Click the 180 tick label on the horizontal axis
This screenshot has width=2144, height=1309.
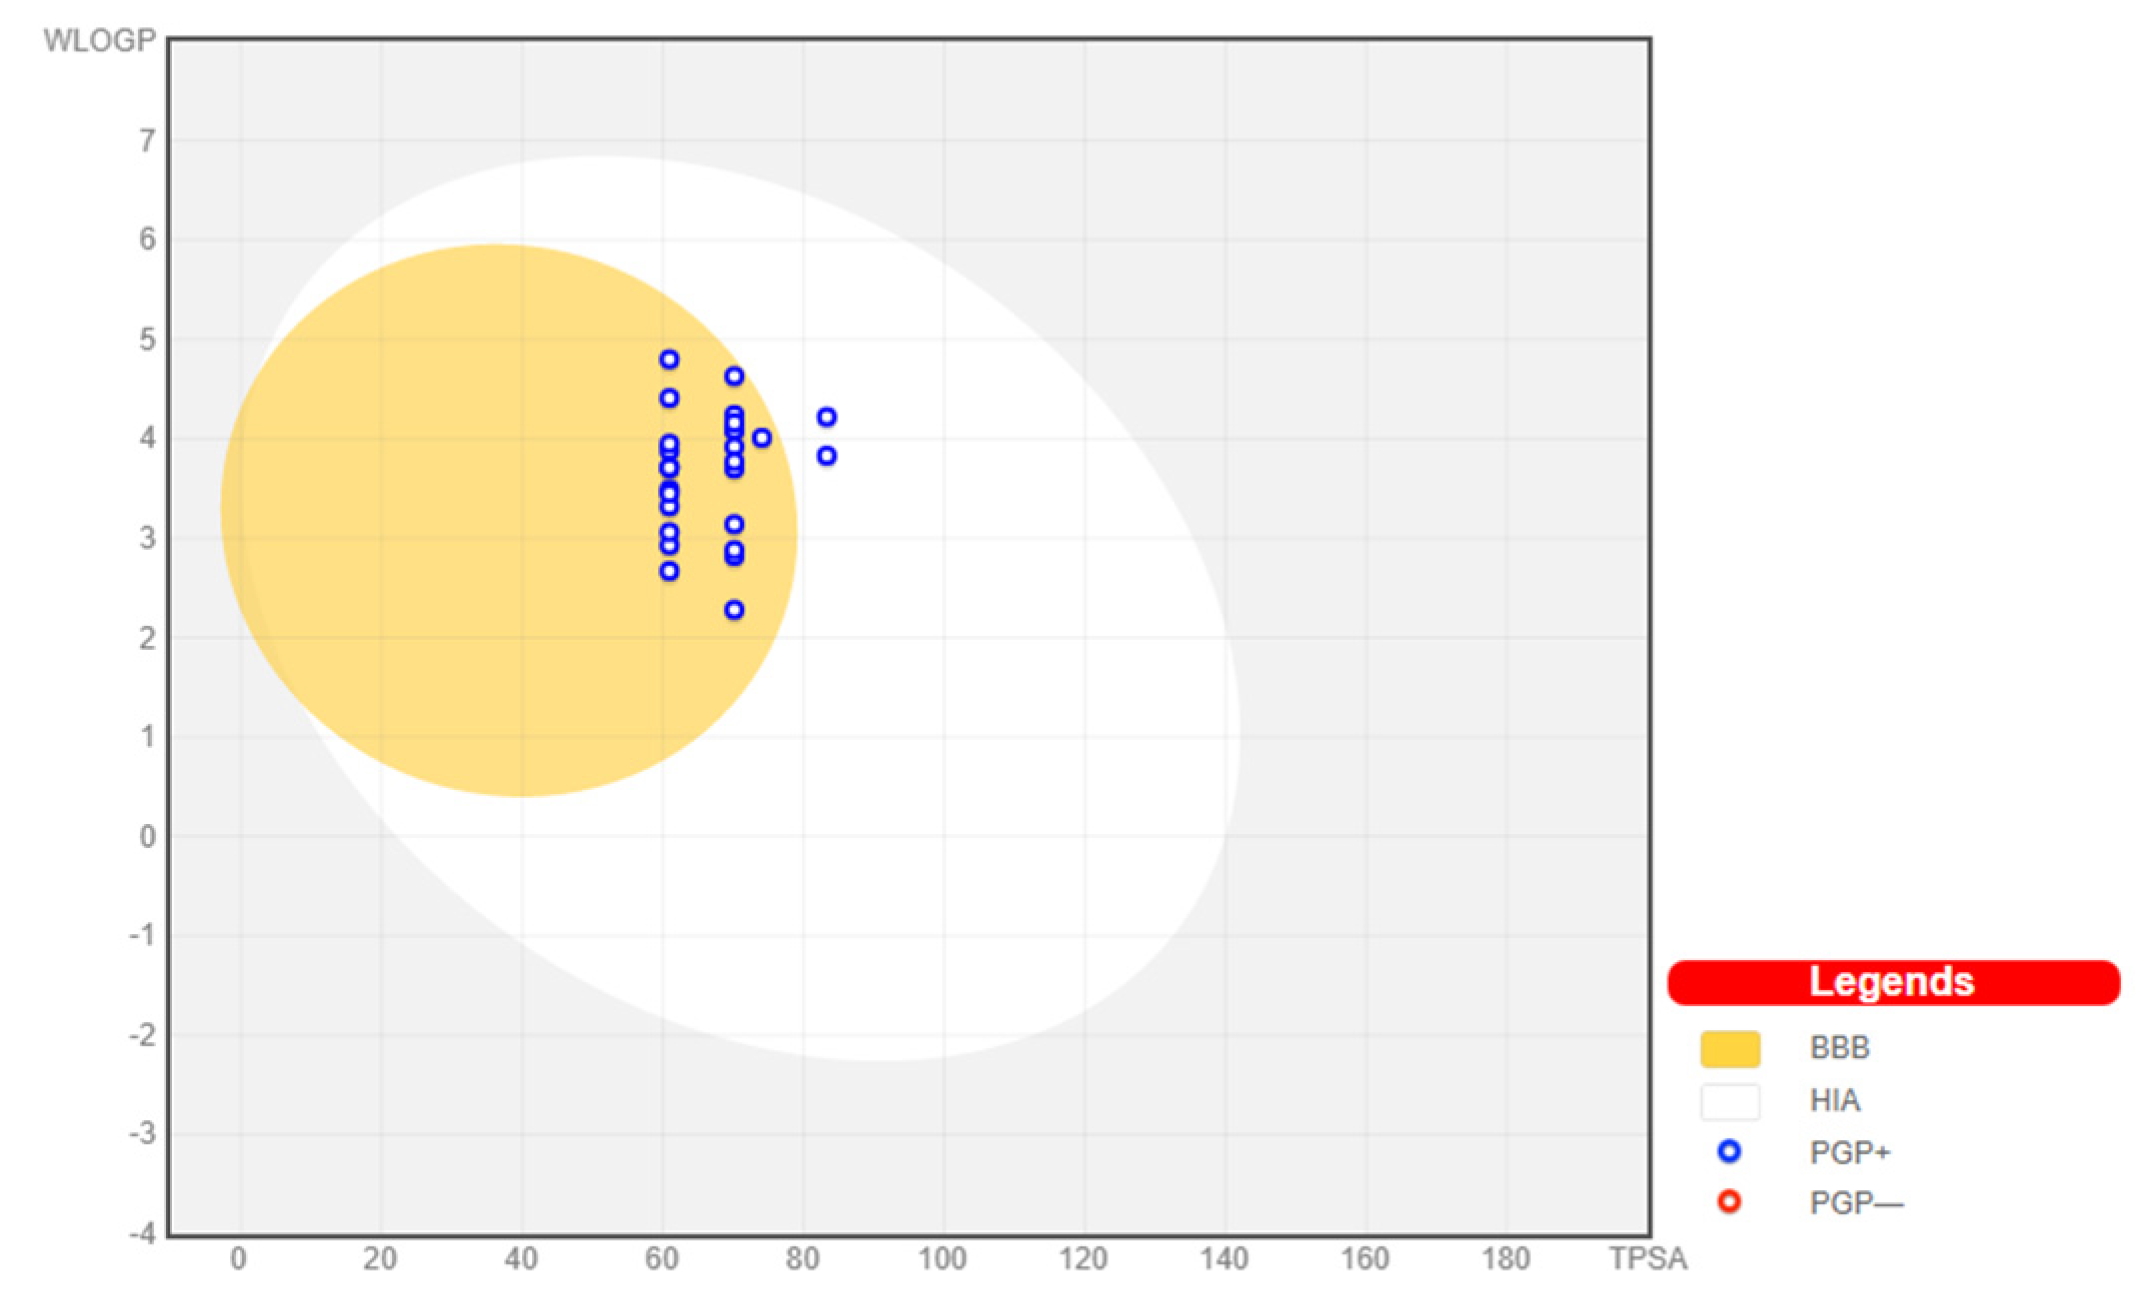click(1505, 1259)
